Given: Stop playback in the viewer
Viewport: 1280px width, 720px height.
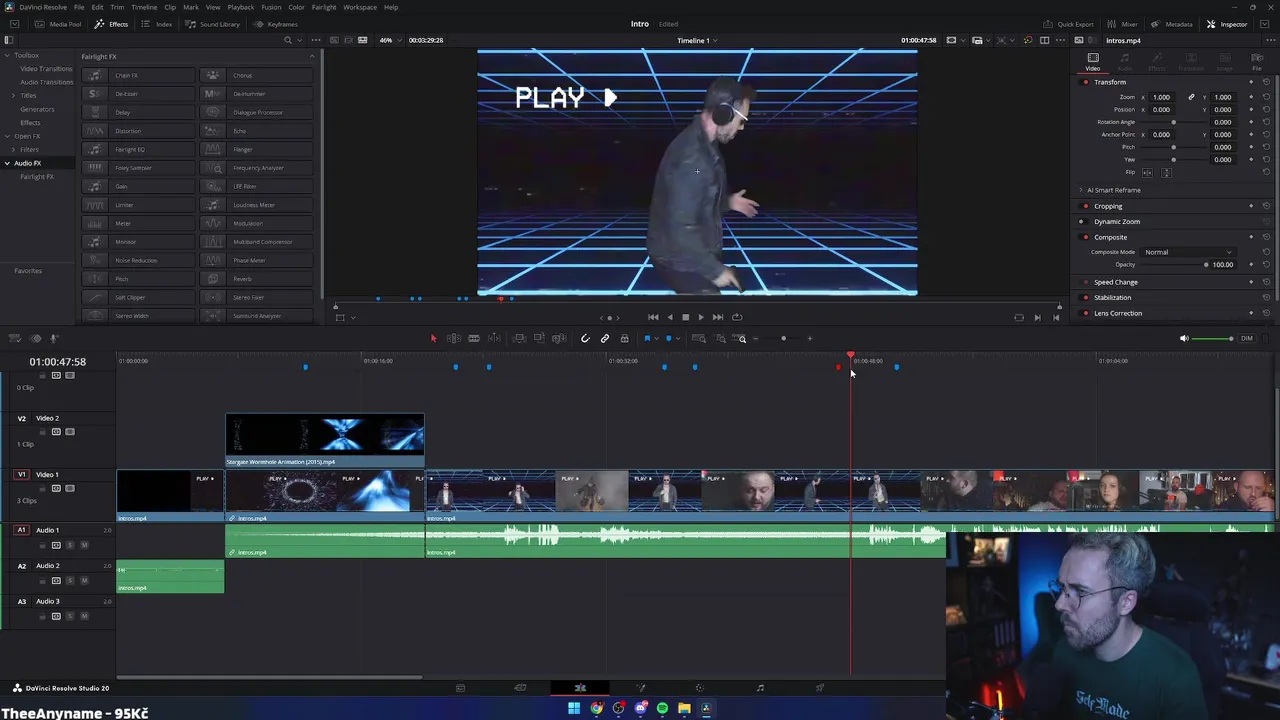Looking at the screenshot, I should pos(685,317).
